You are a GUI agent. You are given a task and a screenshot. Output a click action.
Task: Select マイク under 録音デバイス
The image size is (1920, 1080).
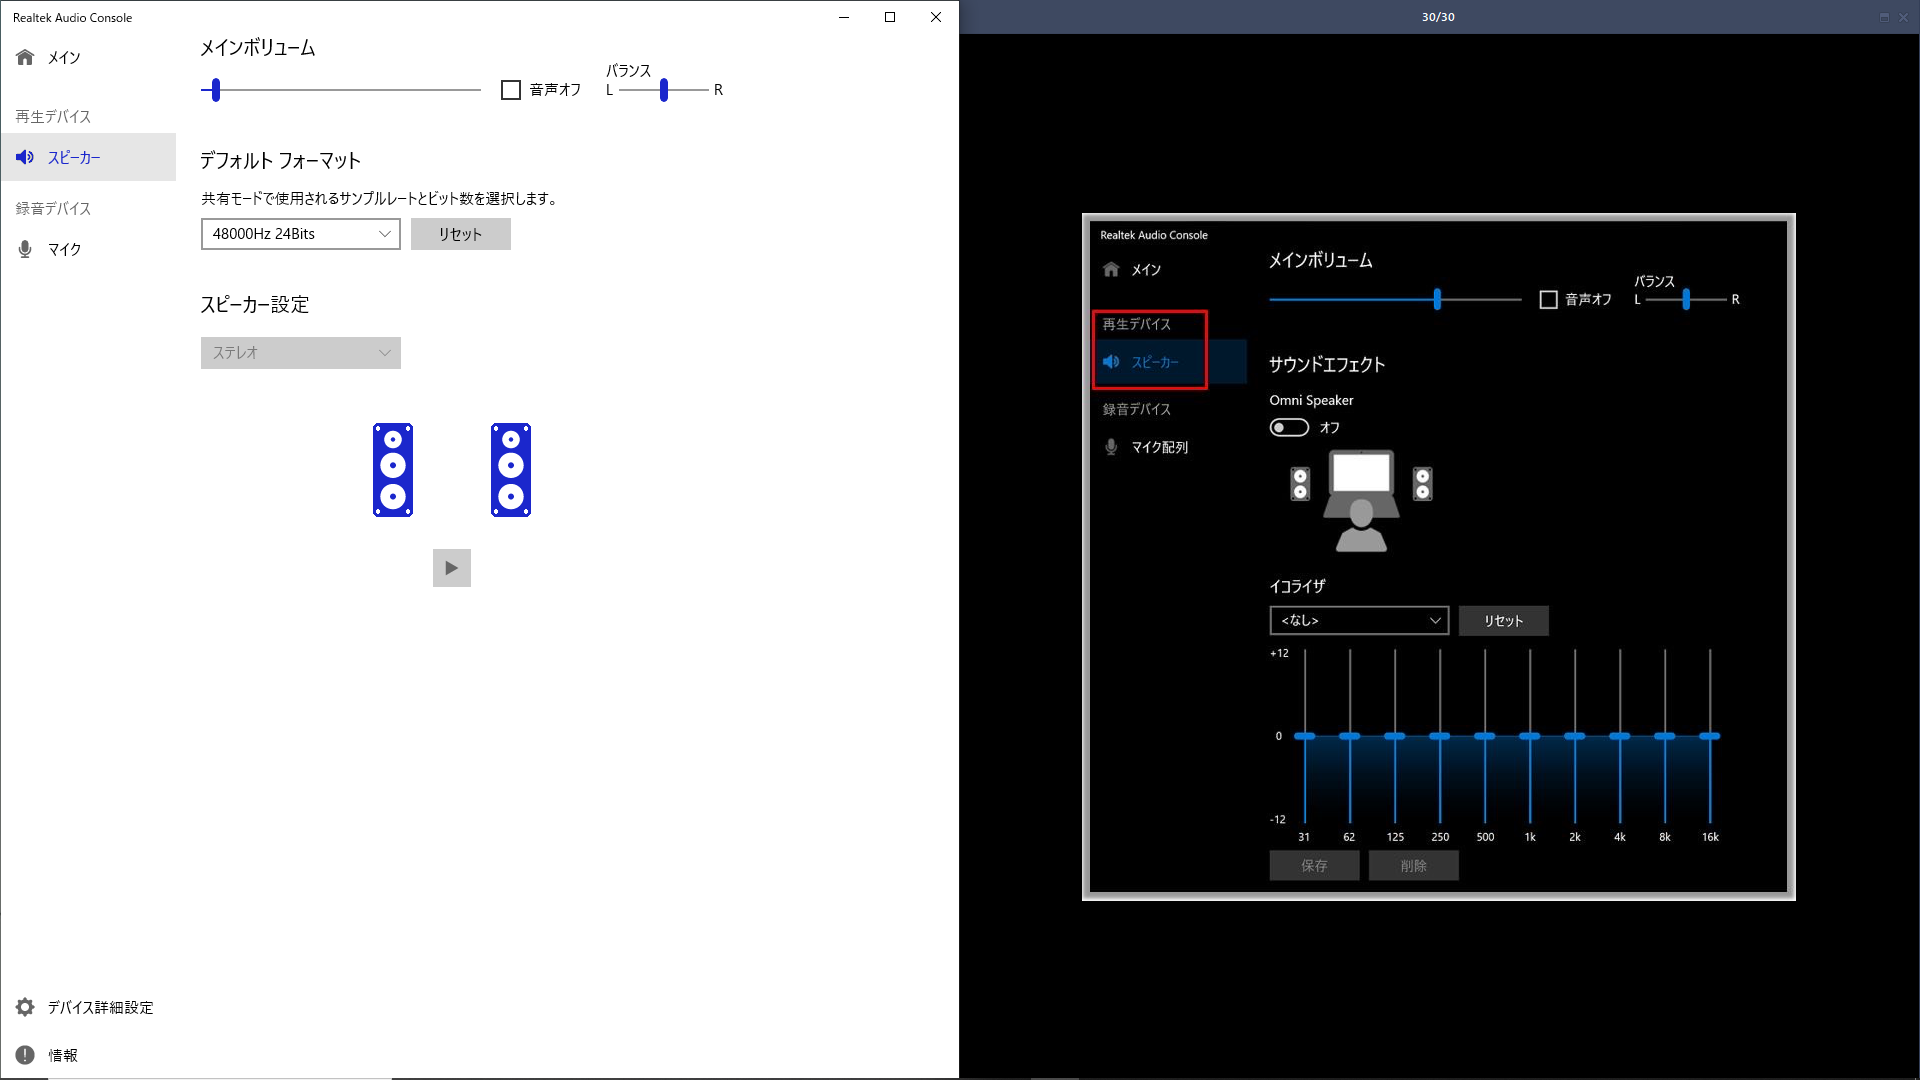[88, 249]
